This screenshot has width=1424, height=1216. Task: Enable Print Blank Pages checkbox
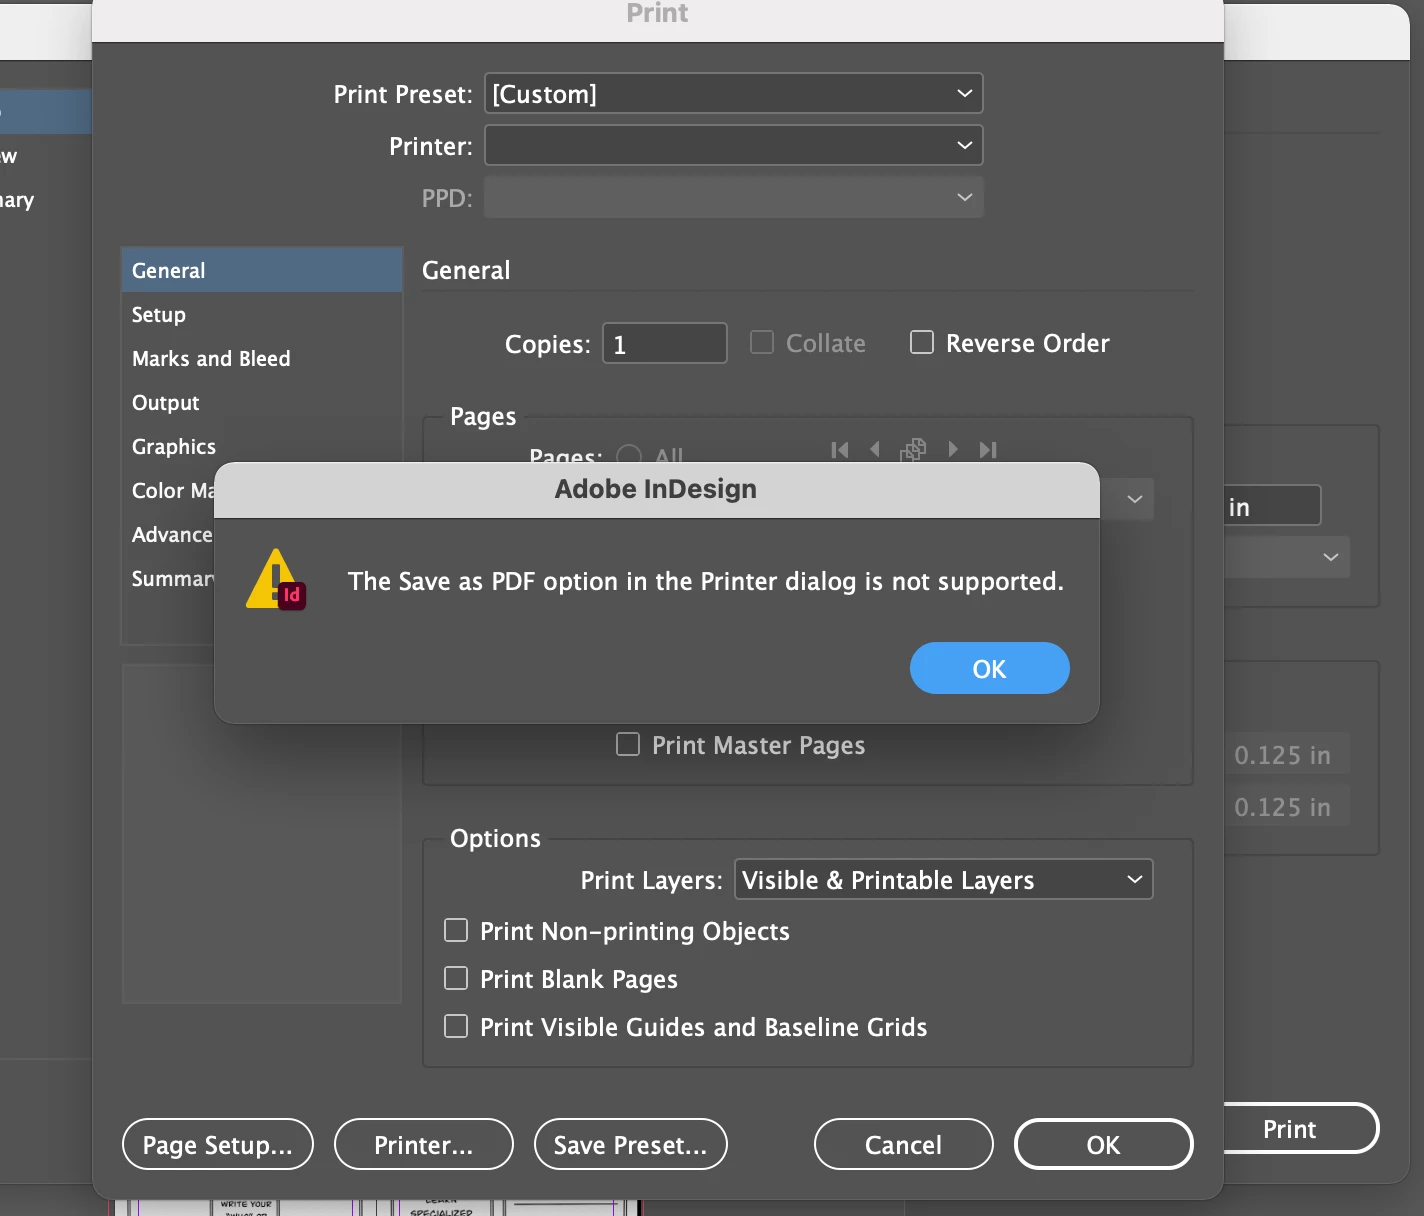pos(456,978)
